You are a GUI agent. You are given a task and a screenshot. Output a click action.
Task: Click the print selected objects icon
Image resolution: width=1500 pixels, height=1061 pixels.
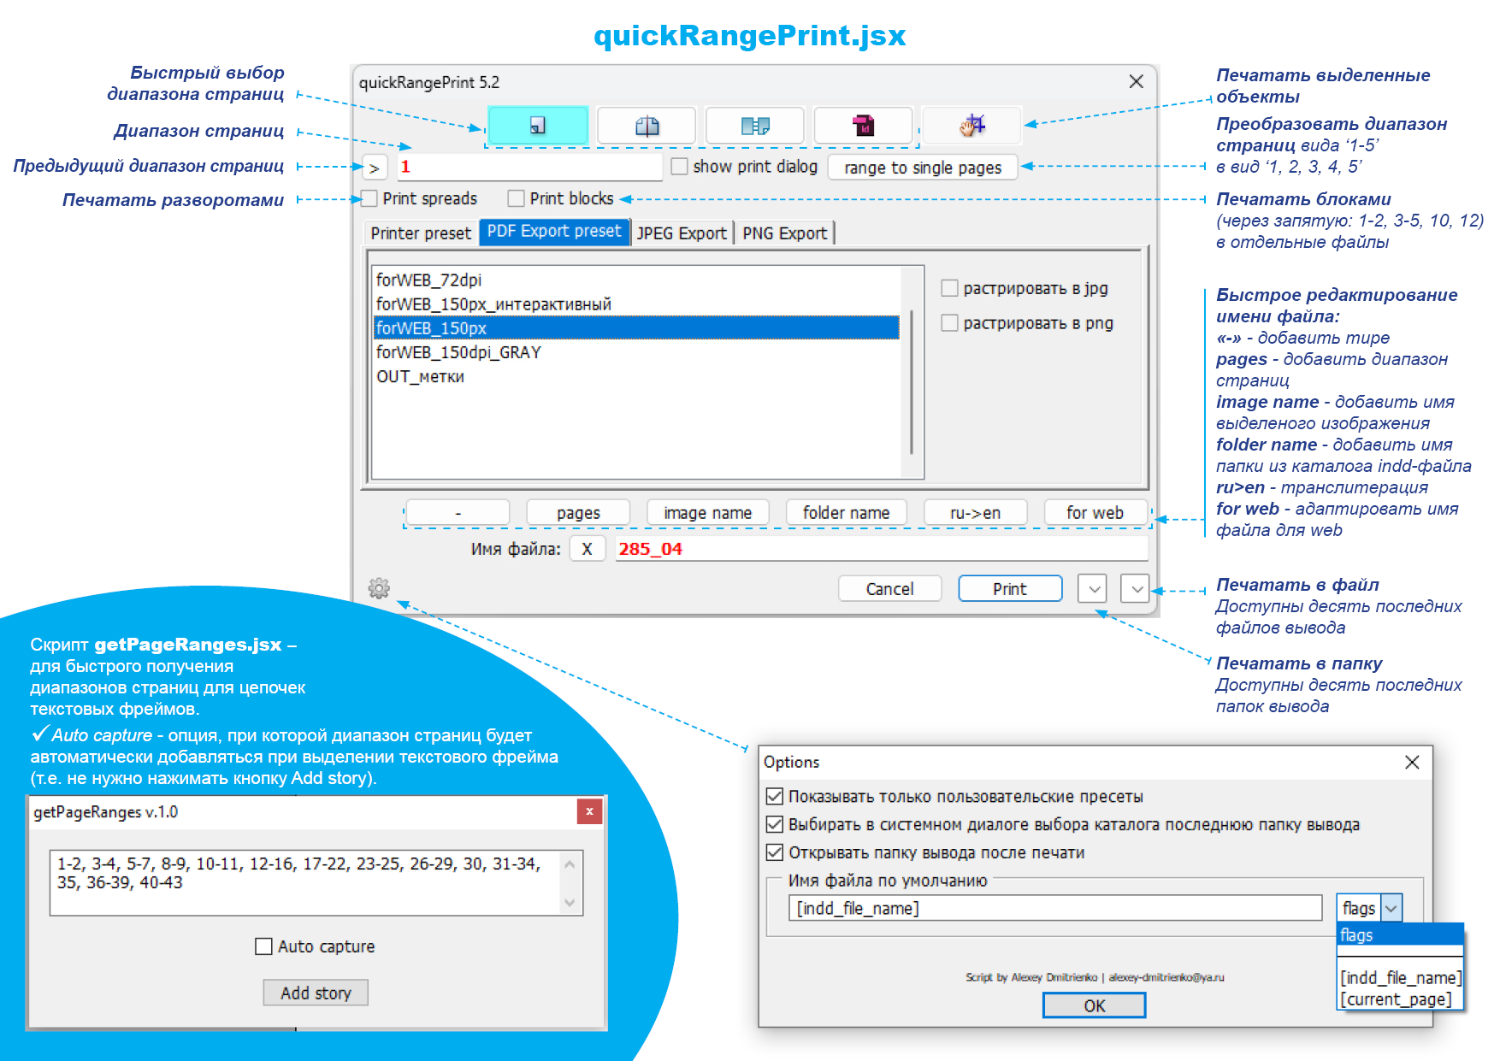click(x=971, y=125)
